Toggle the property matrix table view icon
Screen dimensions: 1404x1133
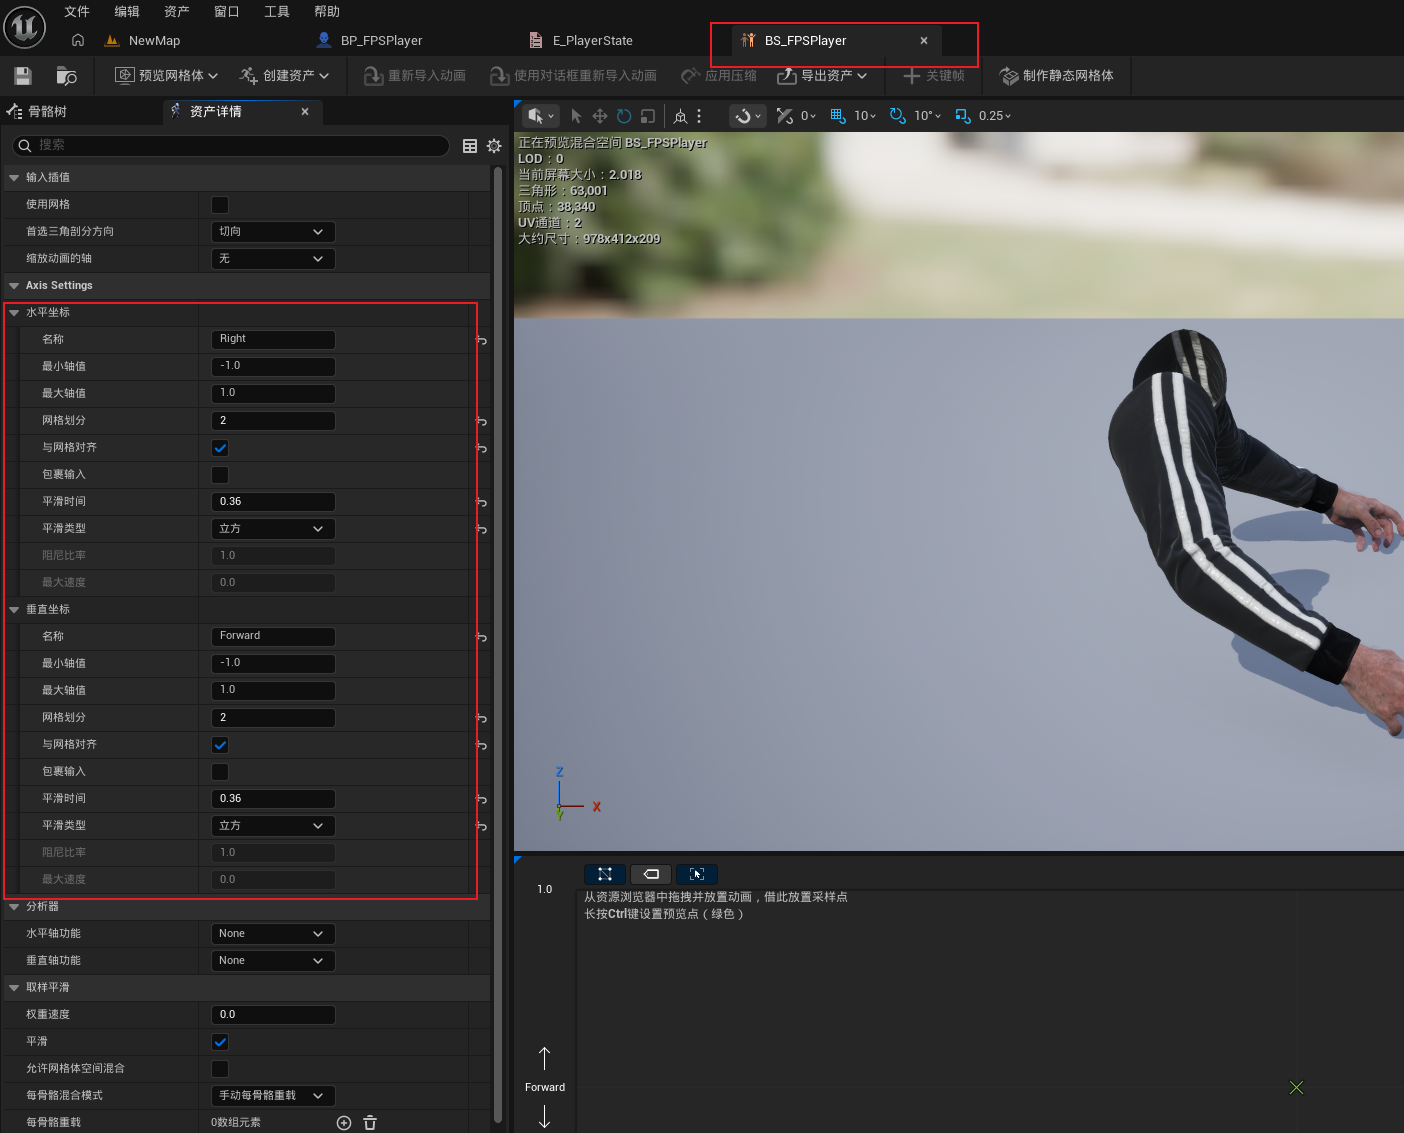coord(470,146)
